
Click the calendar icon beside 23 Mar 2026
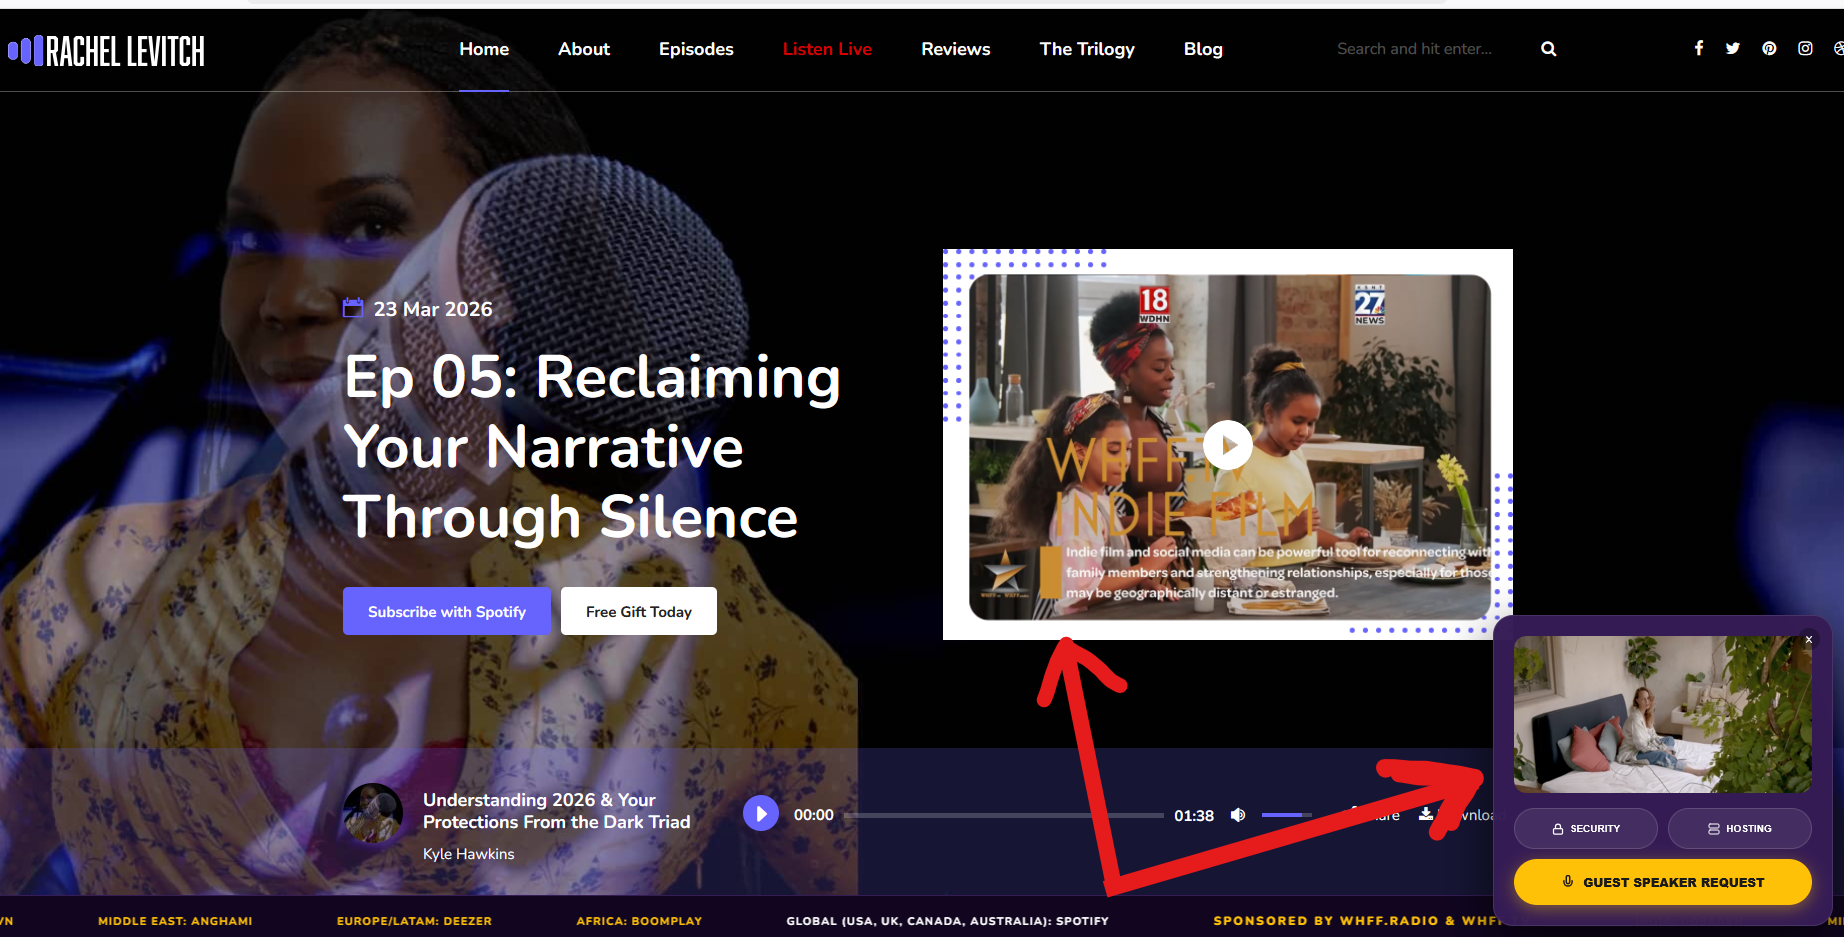tap(353, 308)
